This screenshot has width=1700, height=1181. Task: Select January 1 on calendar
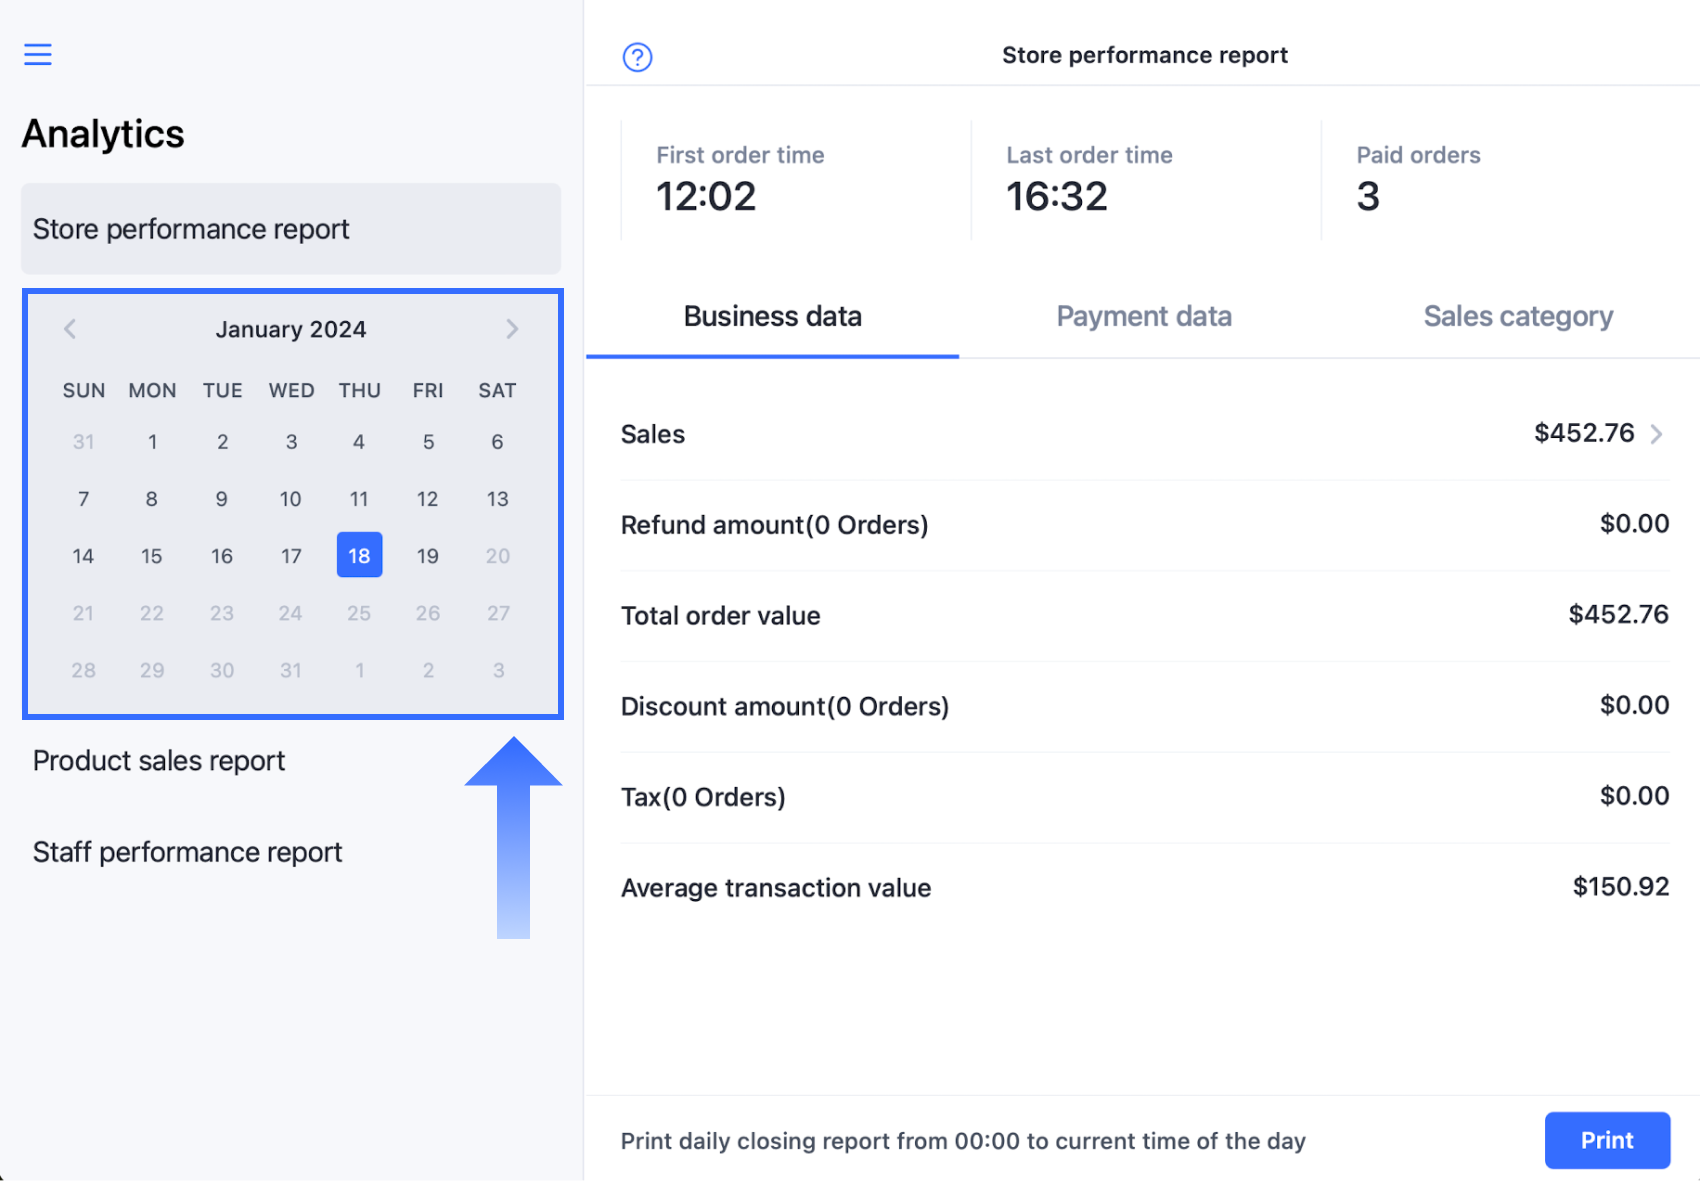pos(152,442)
